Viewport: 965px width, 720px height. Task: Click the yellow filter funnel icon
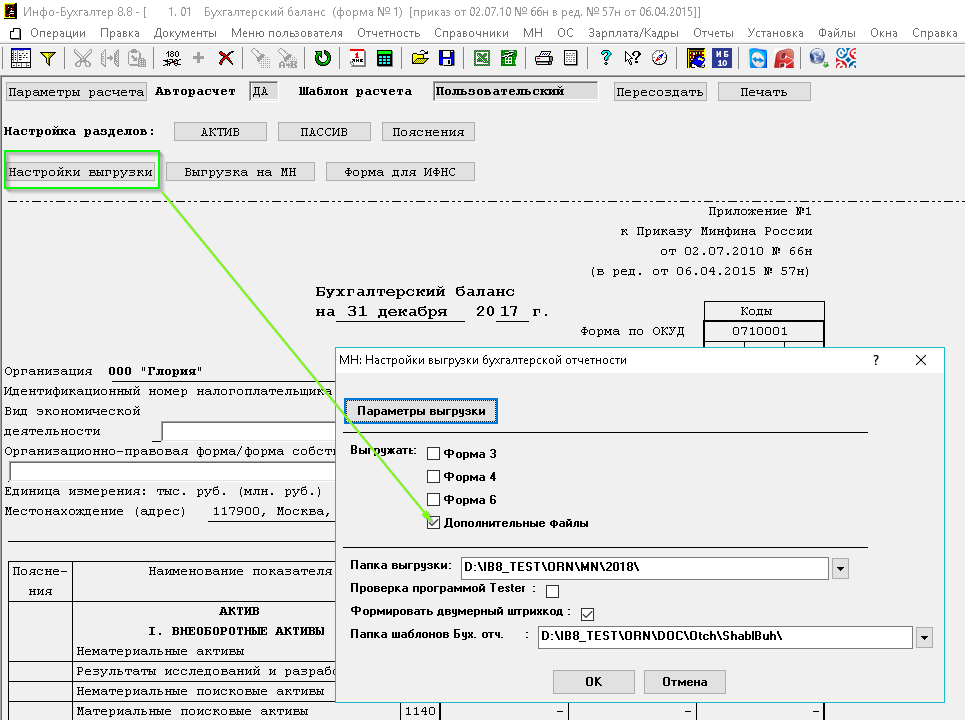pos(48,58)
